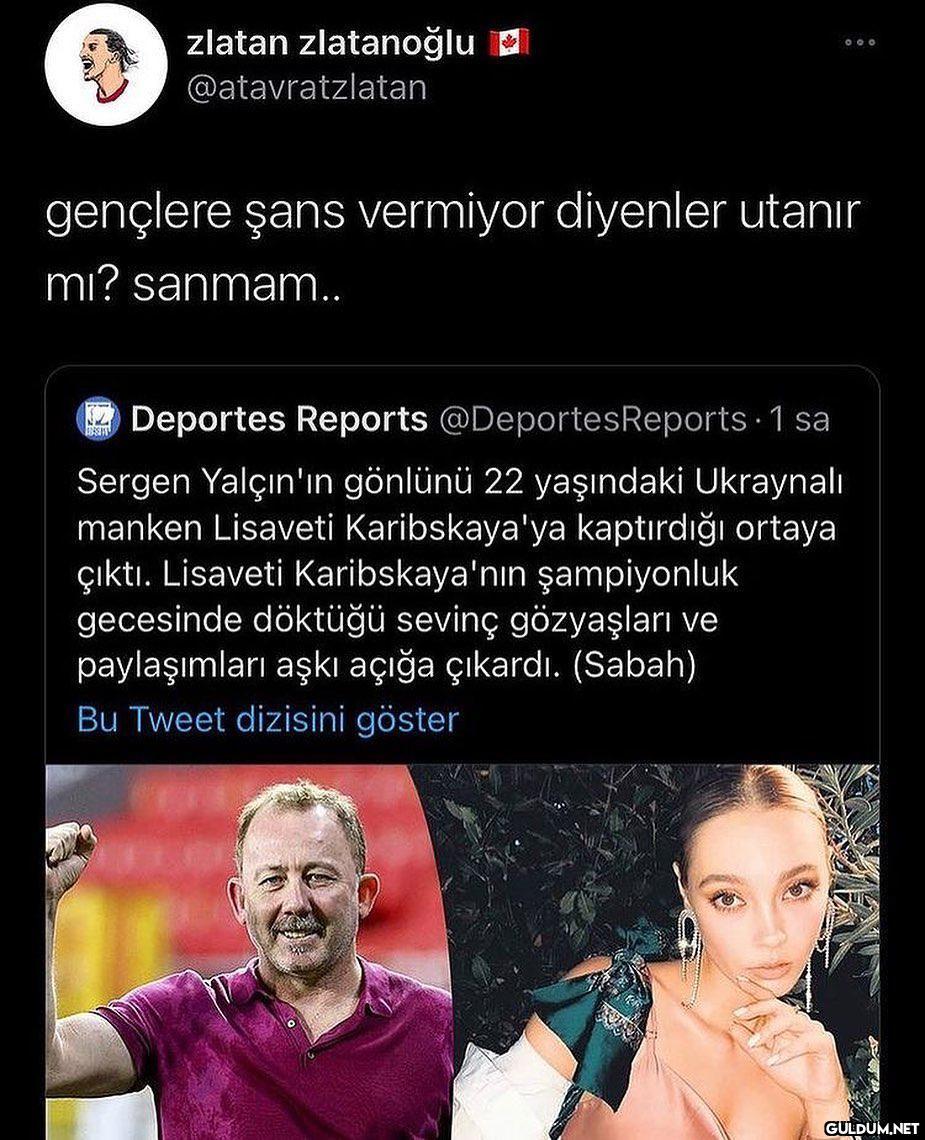Image resolution: width=925 pixels, height=1140 pixels.
Task: Open the @atavratzlatan handle
Action: click(307, 88)
